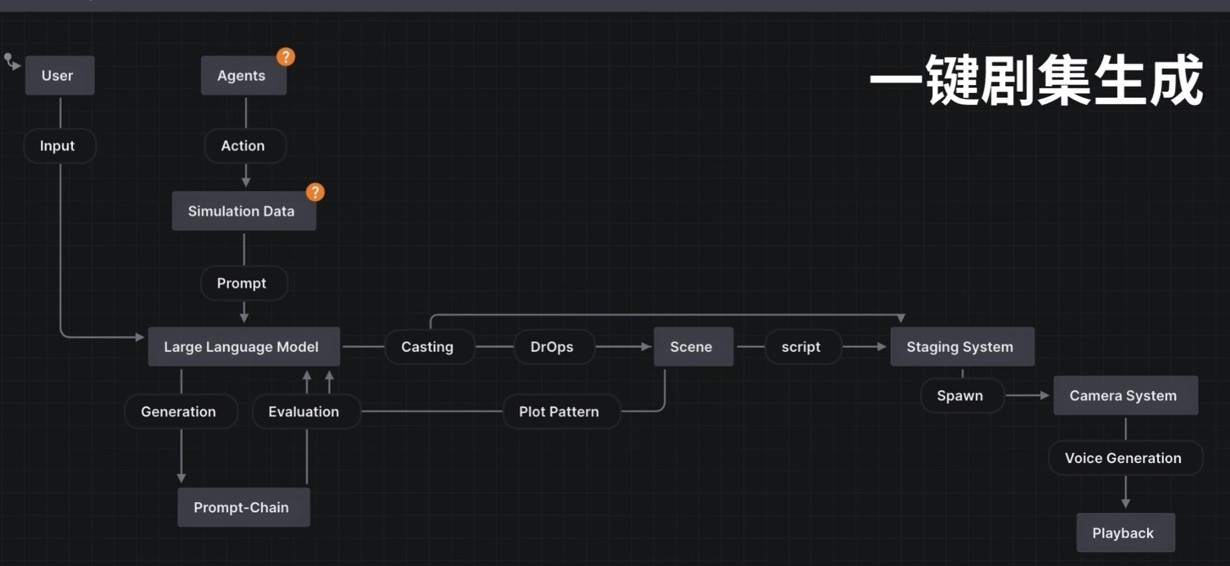Click the script edge label
Screen dimensions: 1230x566
click(x=803, y=347)
